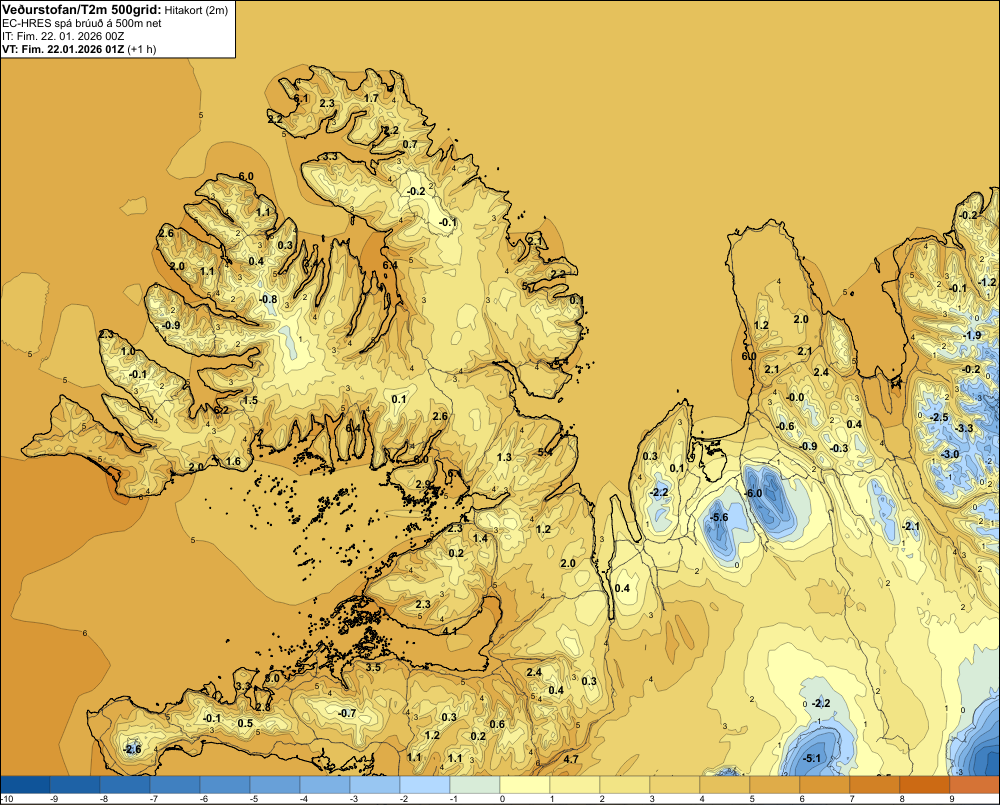Click the "4.1" temperature value

pos(450,631)
